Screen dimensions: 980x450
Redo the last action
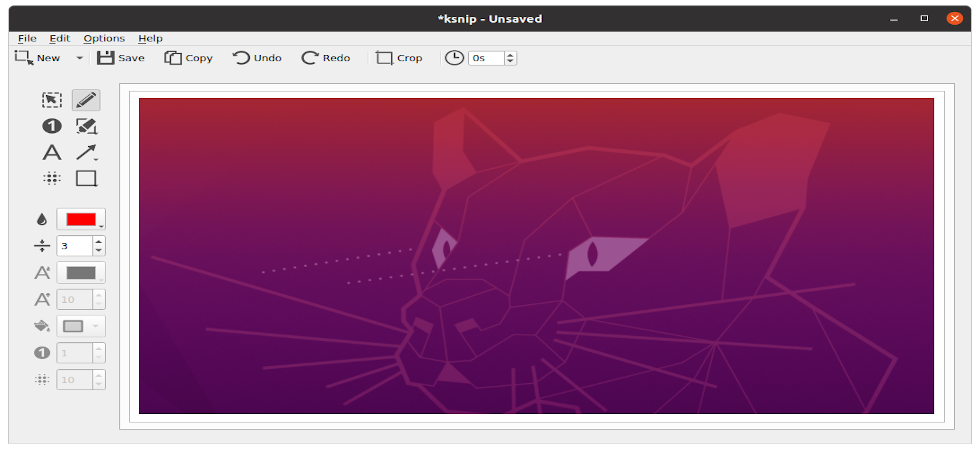point(326,58)
